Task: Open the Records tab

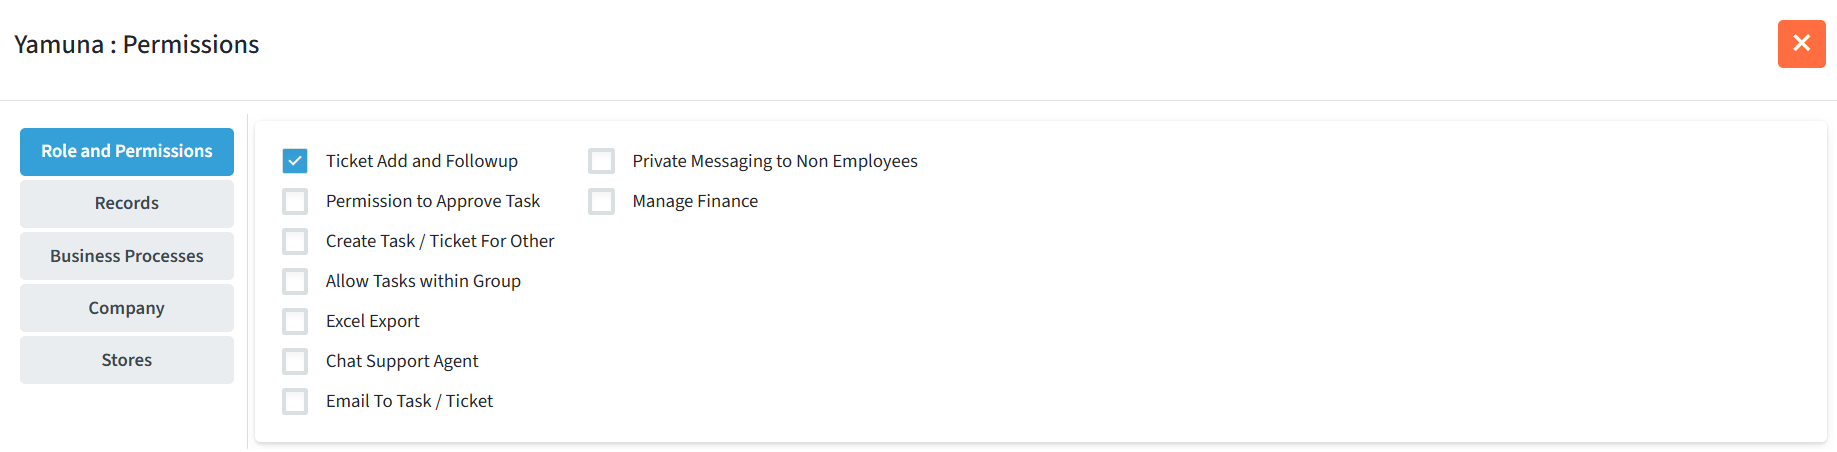Action: 127,204
